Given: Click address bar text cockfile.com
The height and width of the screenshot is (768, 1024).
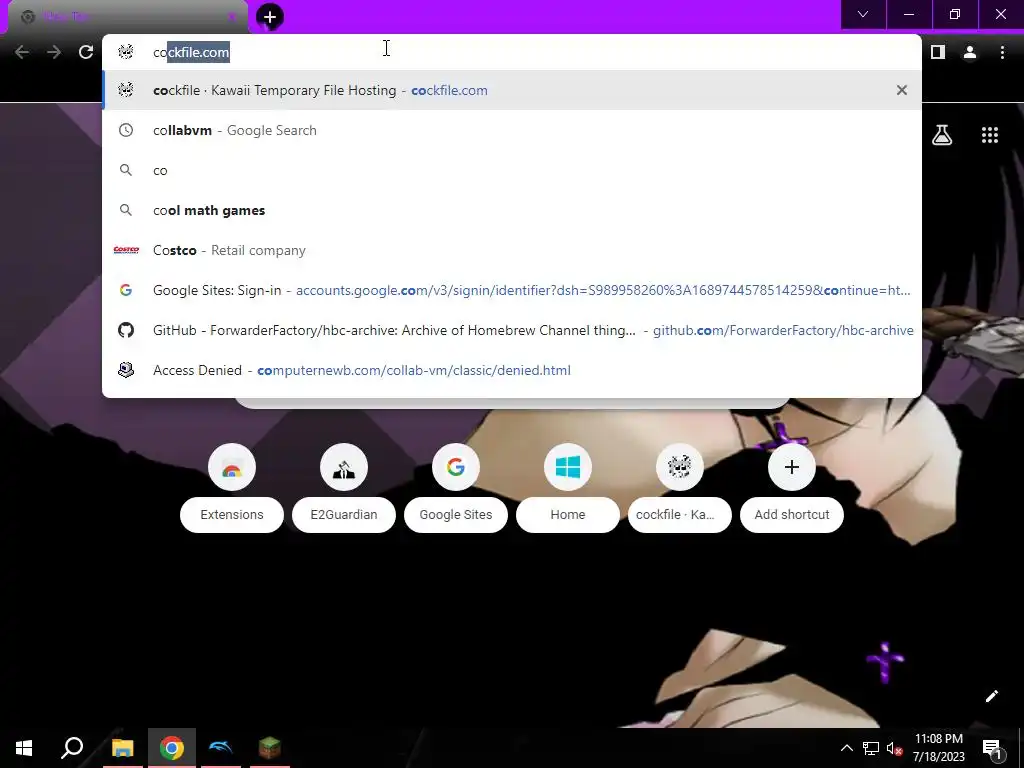Looking at the screenshot, I should [191, 52].
